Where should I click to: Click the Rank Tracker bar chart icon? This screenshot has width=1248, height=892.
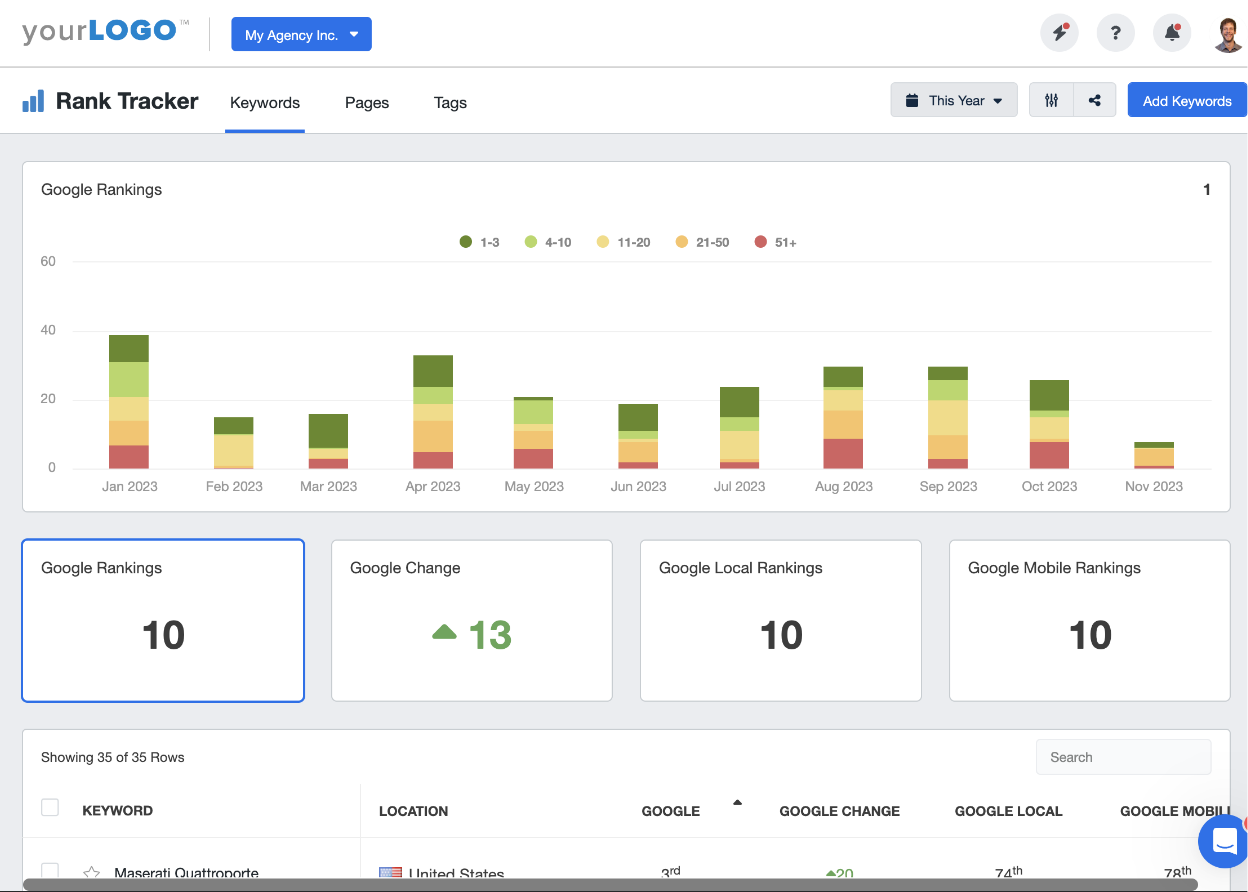click(x=33, y=100)
